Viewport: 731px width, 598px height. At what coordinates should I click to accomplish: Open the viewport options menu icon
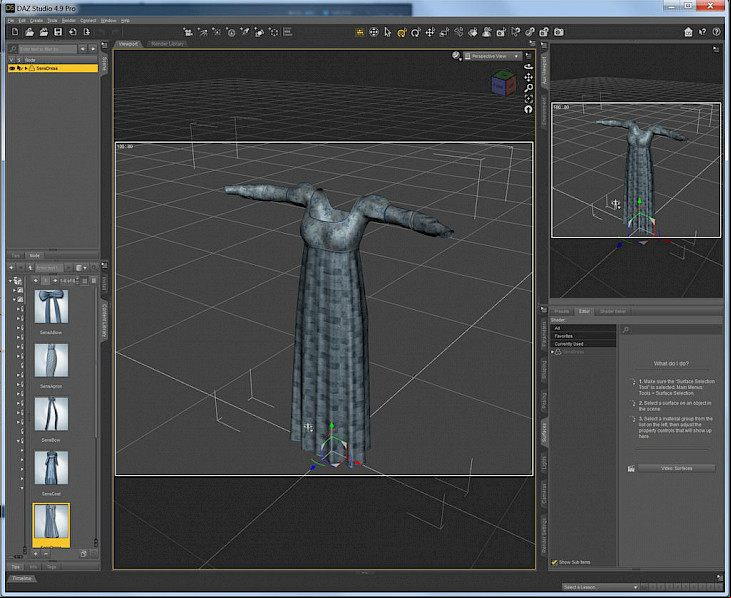click(528, 55)
